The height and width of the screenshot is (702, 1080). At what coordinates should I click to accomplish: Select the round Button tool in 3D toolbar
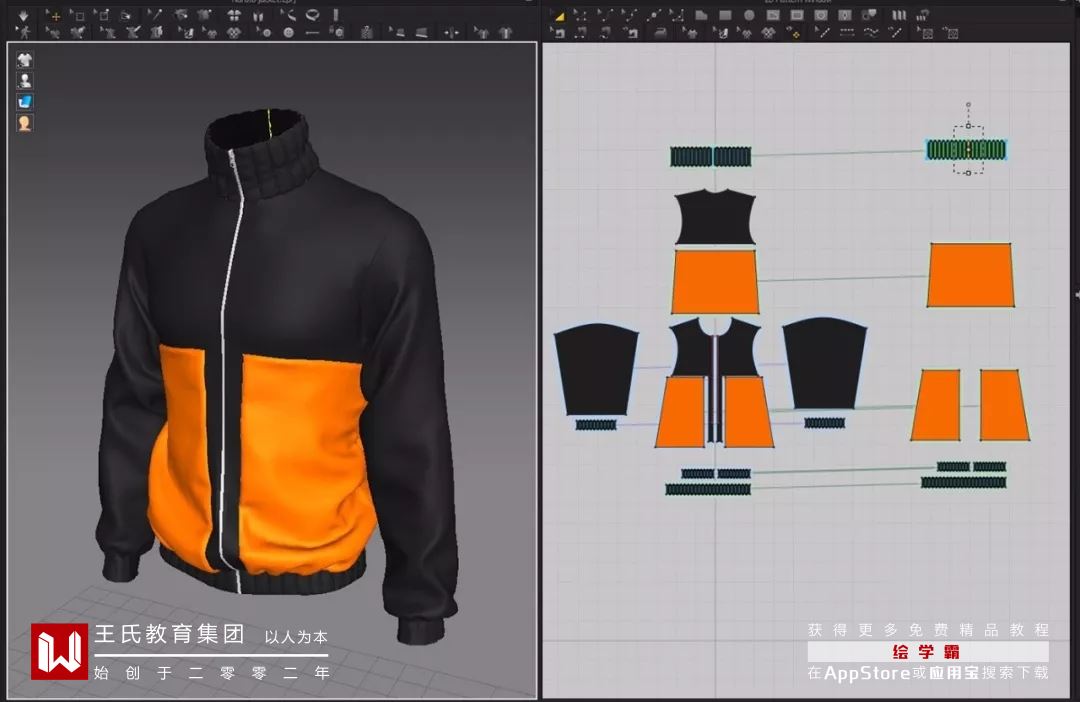tap(289, 32)
